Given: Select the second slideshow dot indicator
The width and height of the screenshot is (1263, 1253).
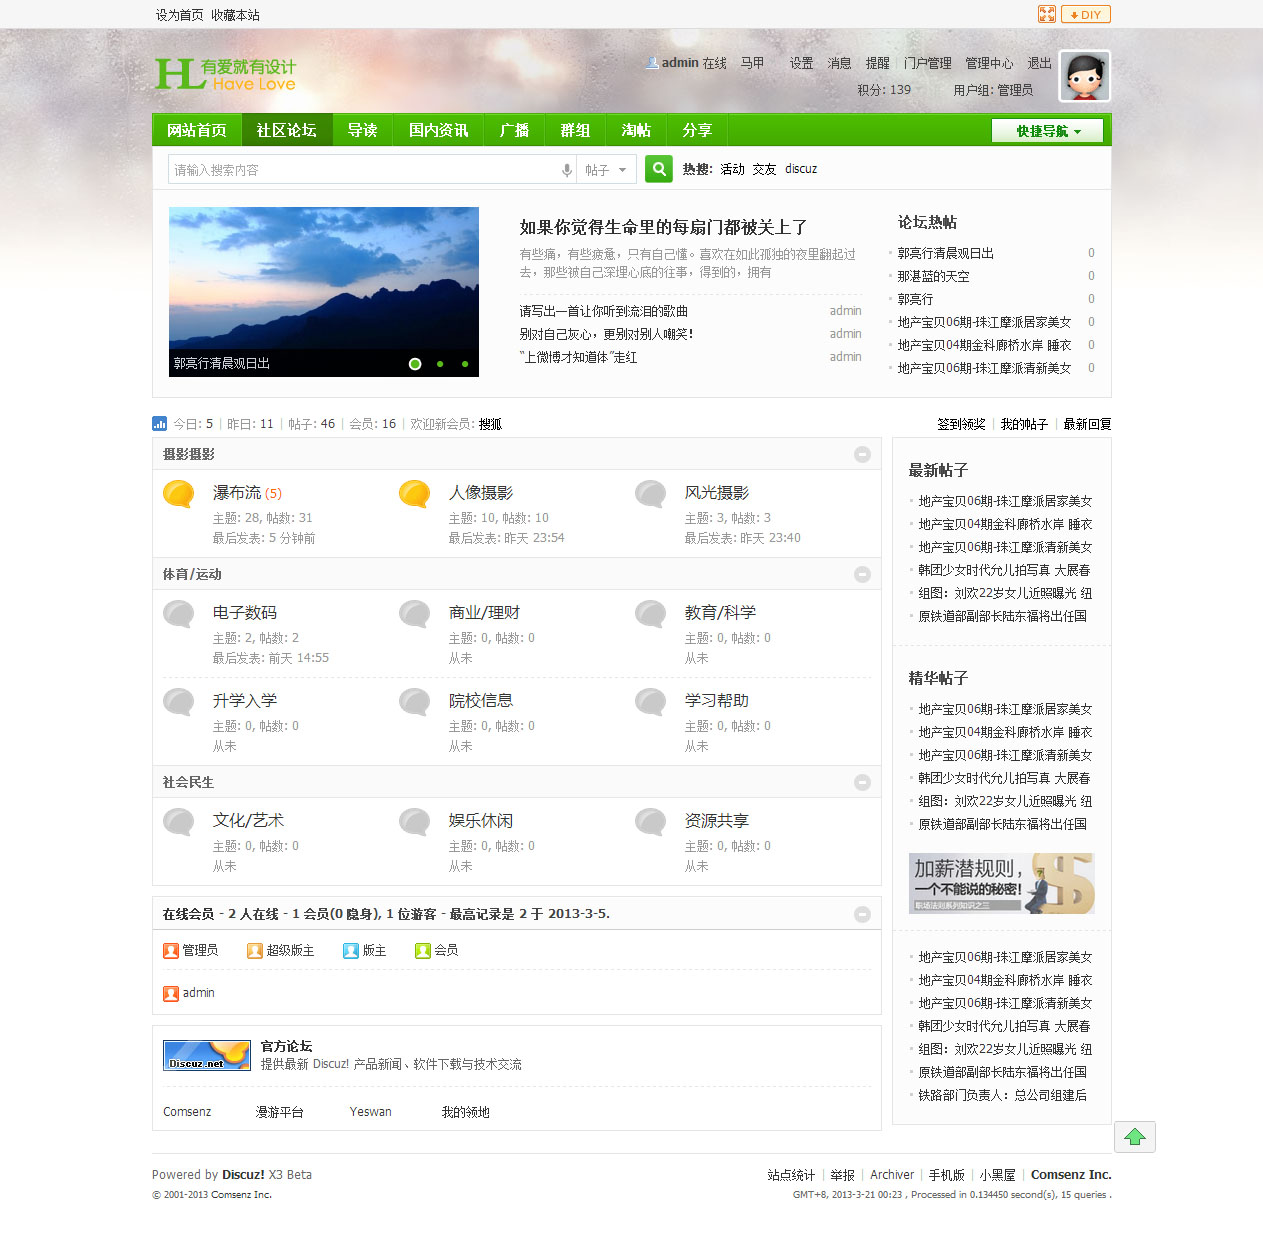Looking at the screenshot, I should pyautogui.click(x=440, y=364).
